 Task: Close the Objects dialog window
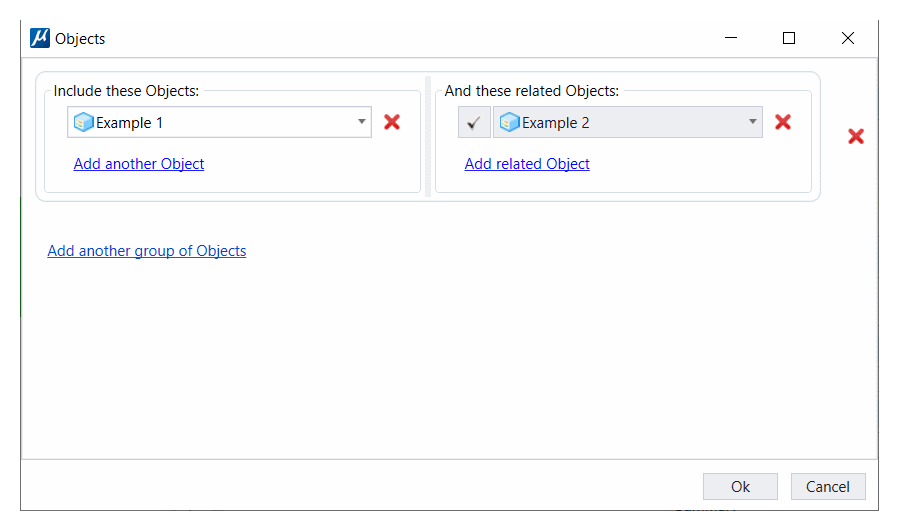tap(848, 38)
